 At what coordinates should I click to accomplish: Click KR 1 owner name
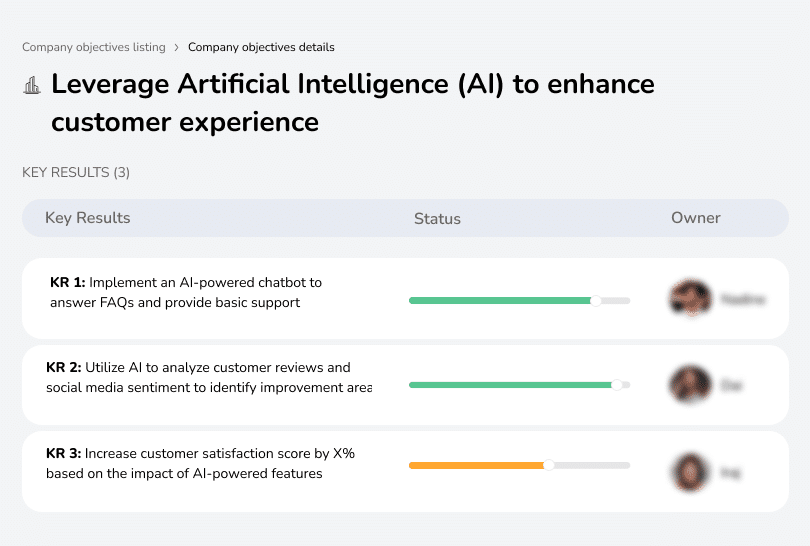743,298
